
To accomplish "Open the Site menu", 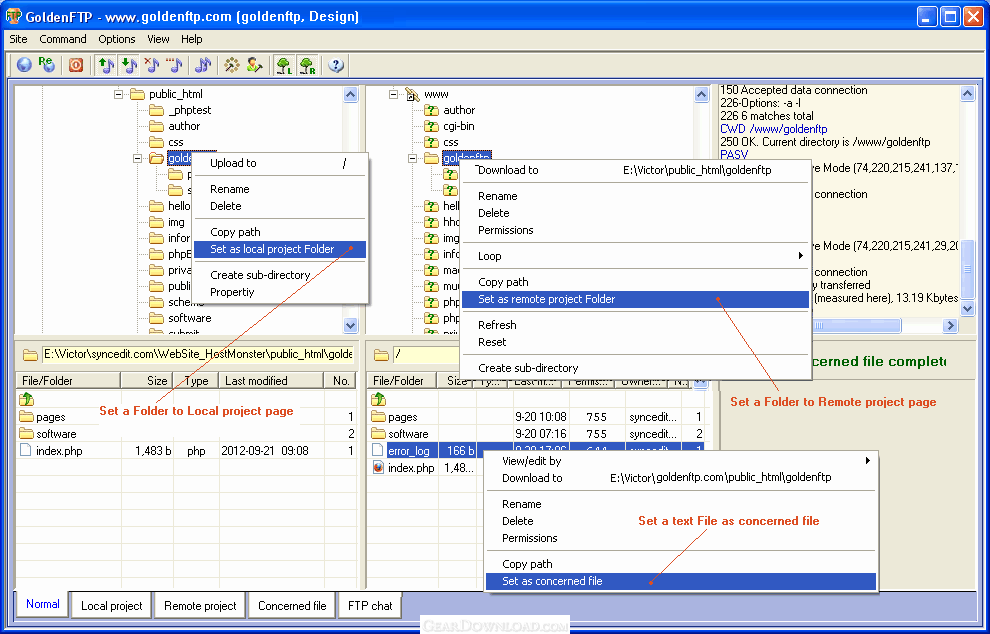I will point(18,39).
